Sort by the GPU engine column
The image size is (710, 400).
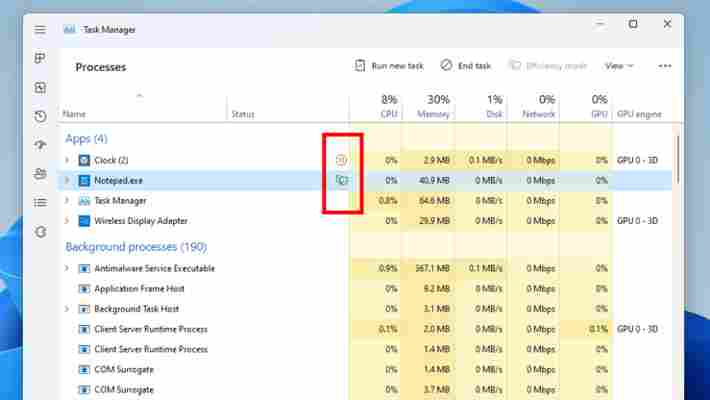pos(639,114)
